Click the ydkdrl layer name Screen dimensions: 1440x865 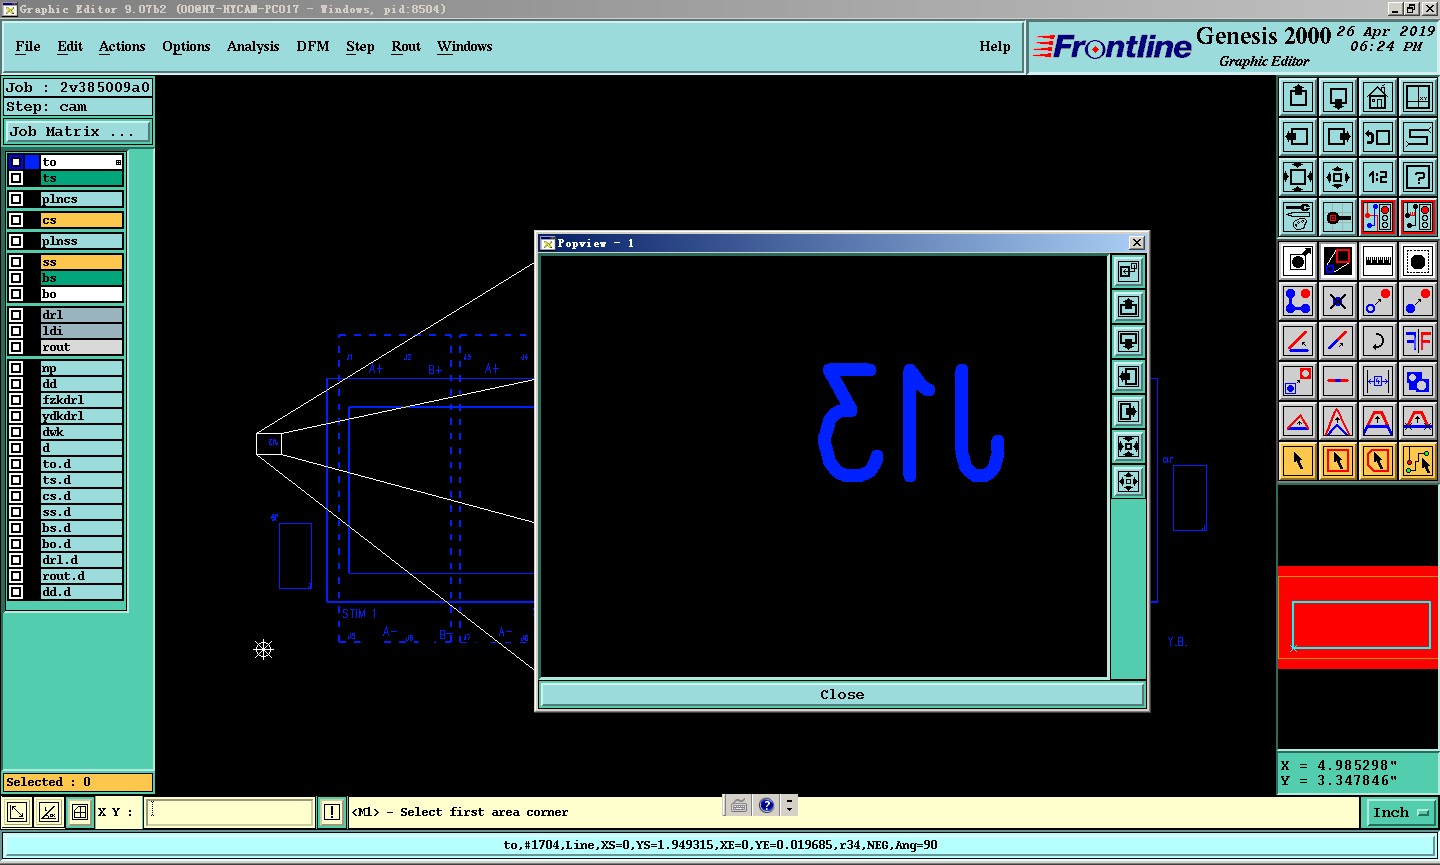coord(82,416)
